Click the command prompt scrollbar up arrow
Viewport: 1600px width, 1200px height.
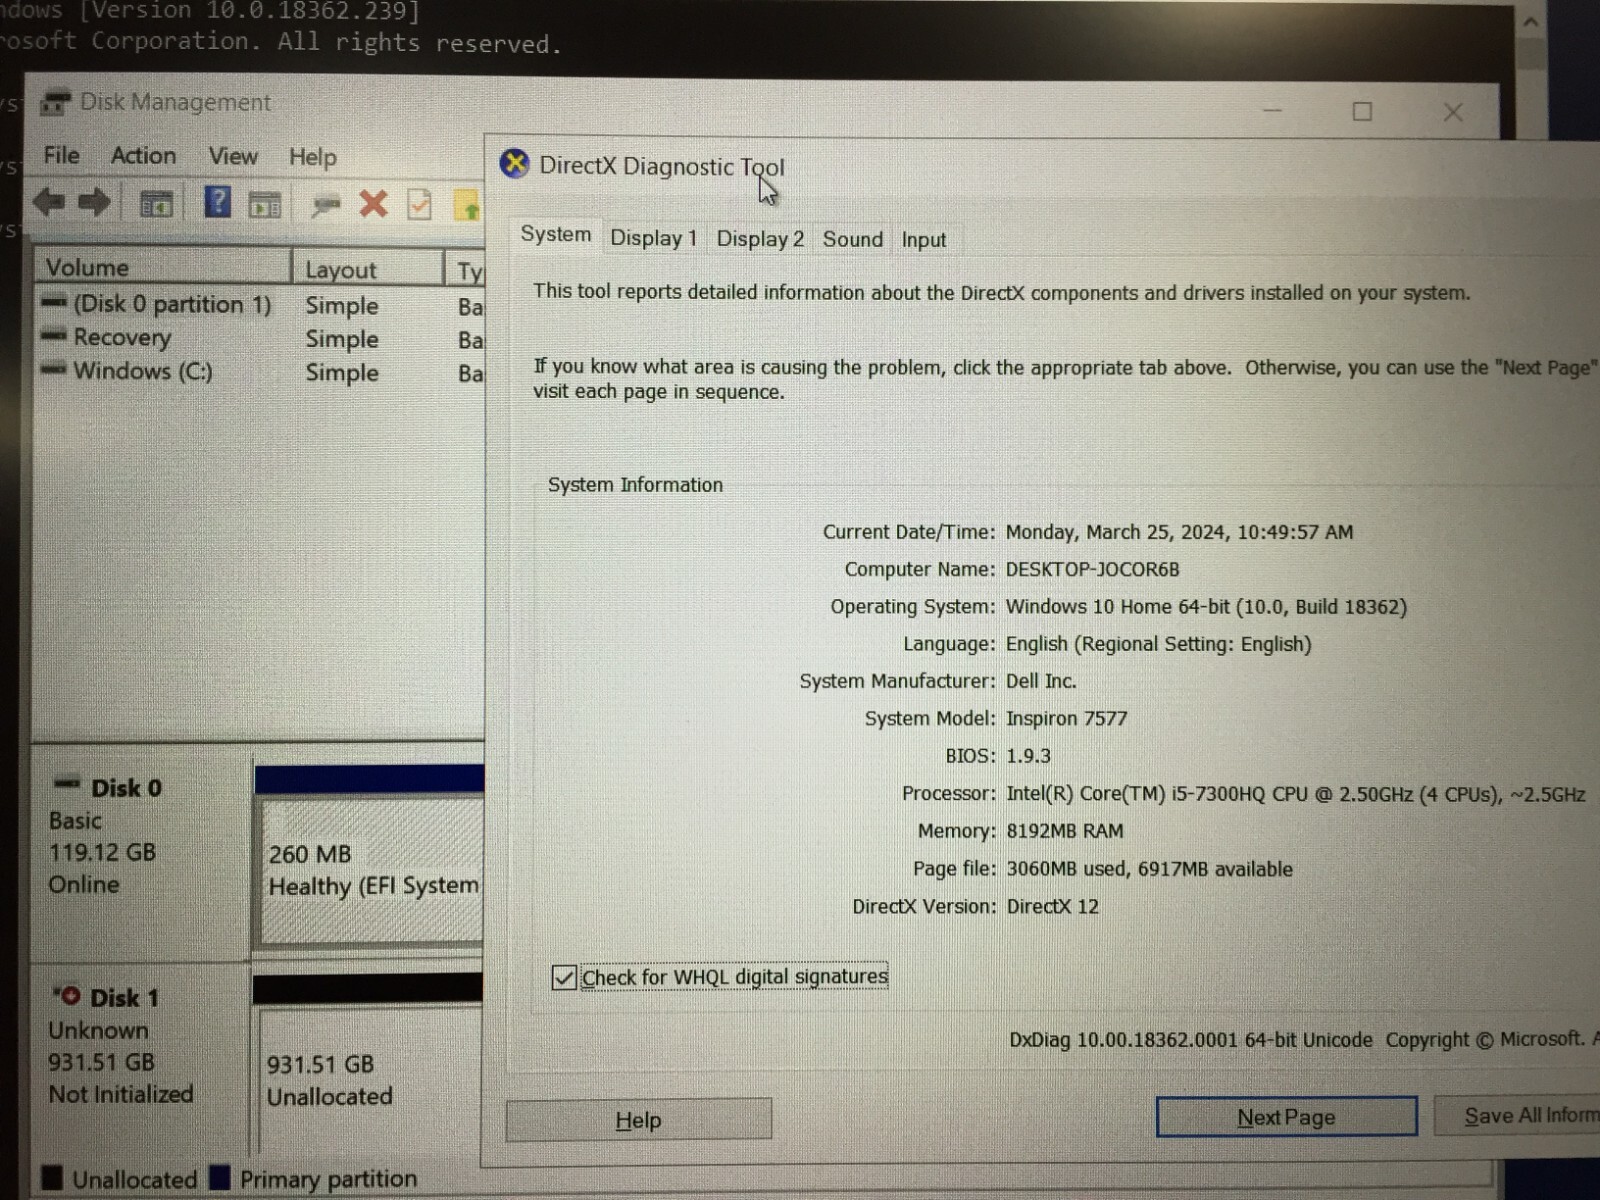click(x=1531, y=21)
